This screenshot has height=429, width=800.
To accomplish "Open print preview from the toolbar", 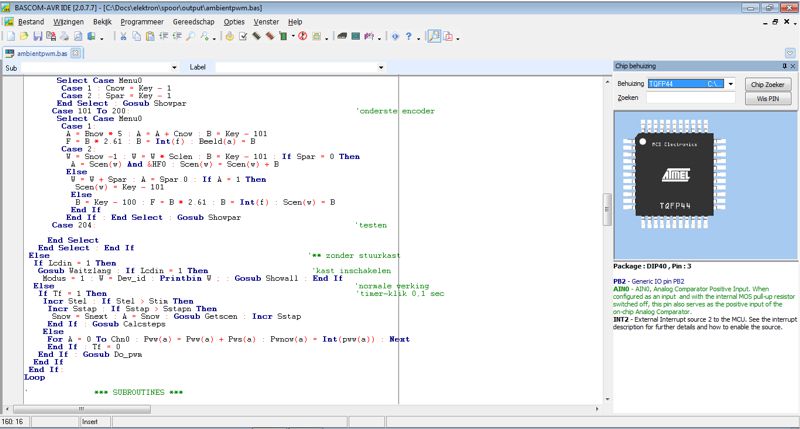I will [x=78, y=36].
